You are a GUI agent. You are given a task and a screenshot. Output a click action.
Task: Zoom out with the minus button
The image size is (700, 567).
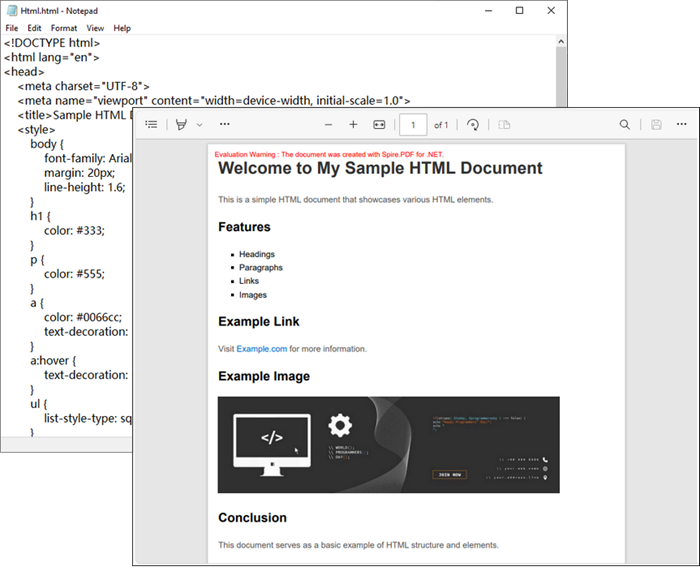(328, 125)
